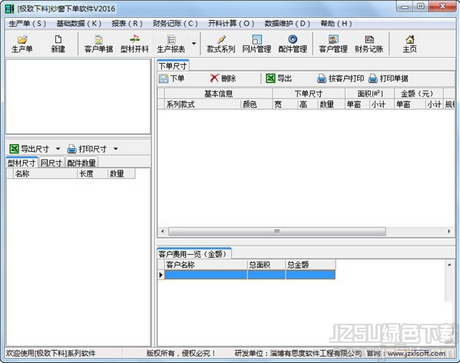Expand the 打印尺寸 dropdown arrow

tap(115, 149)
